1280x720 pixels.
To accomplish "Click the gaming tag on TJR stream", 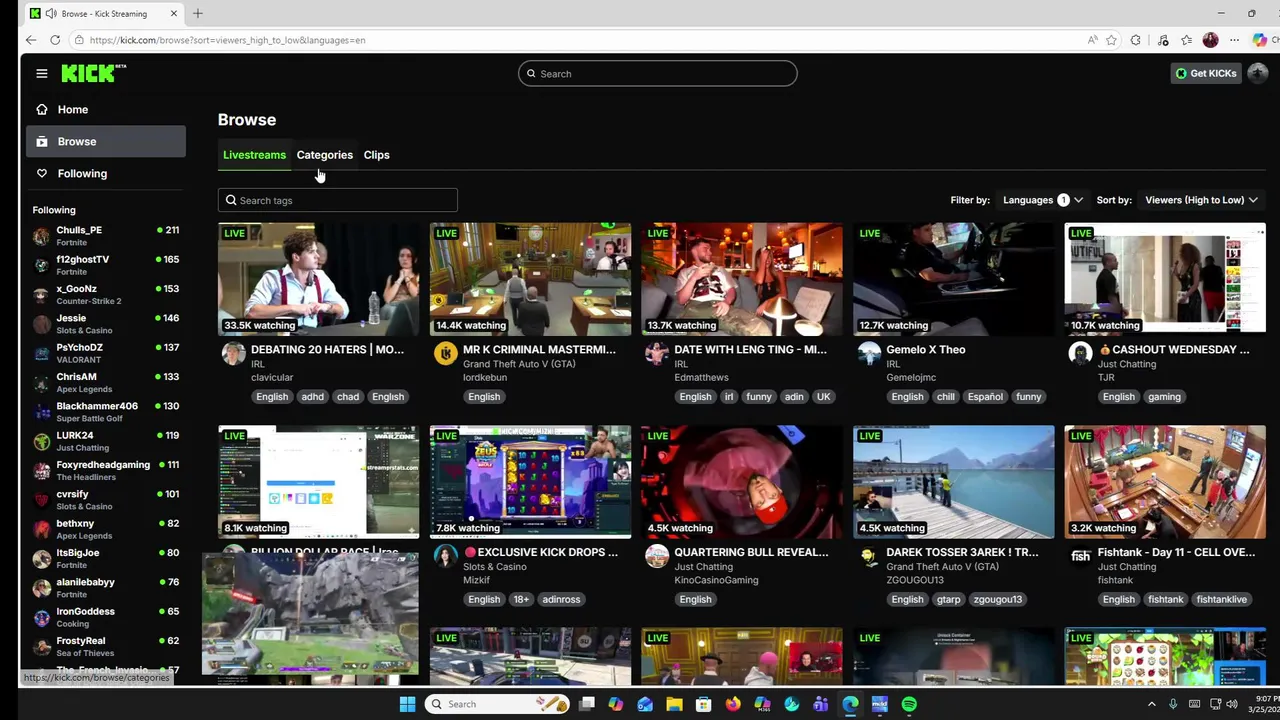I will coord(1164,397).
